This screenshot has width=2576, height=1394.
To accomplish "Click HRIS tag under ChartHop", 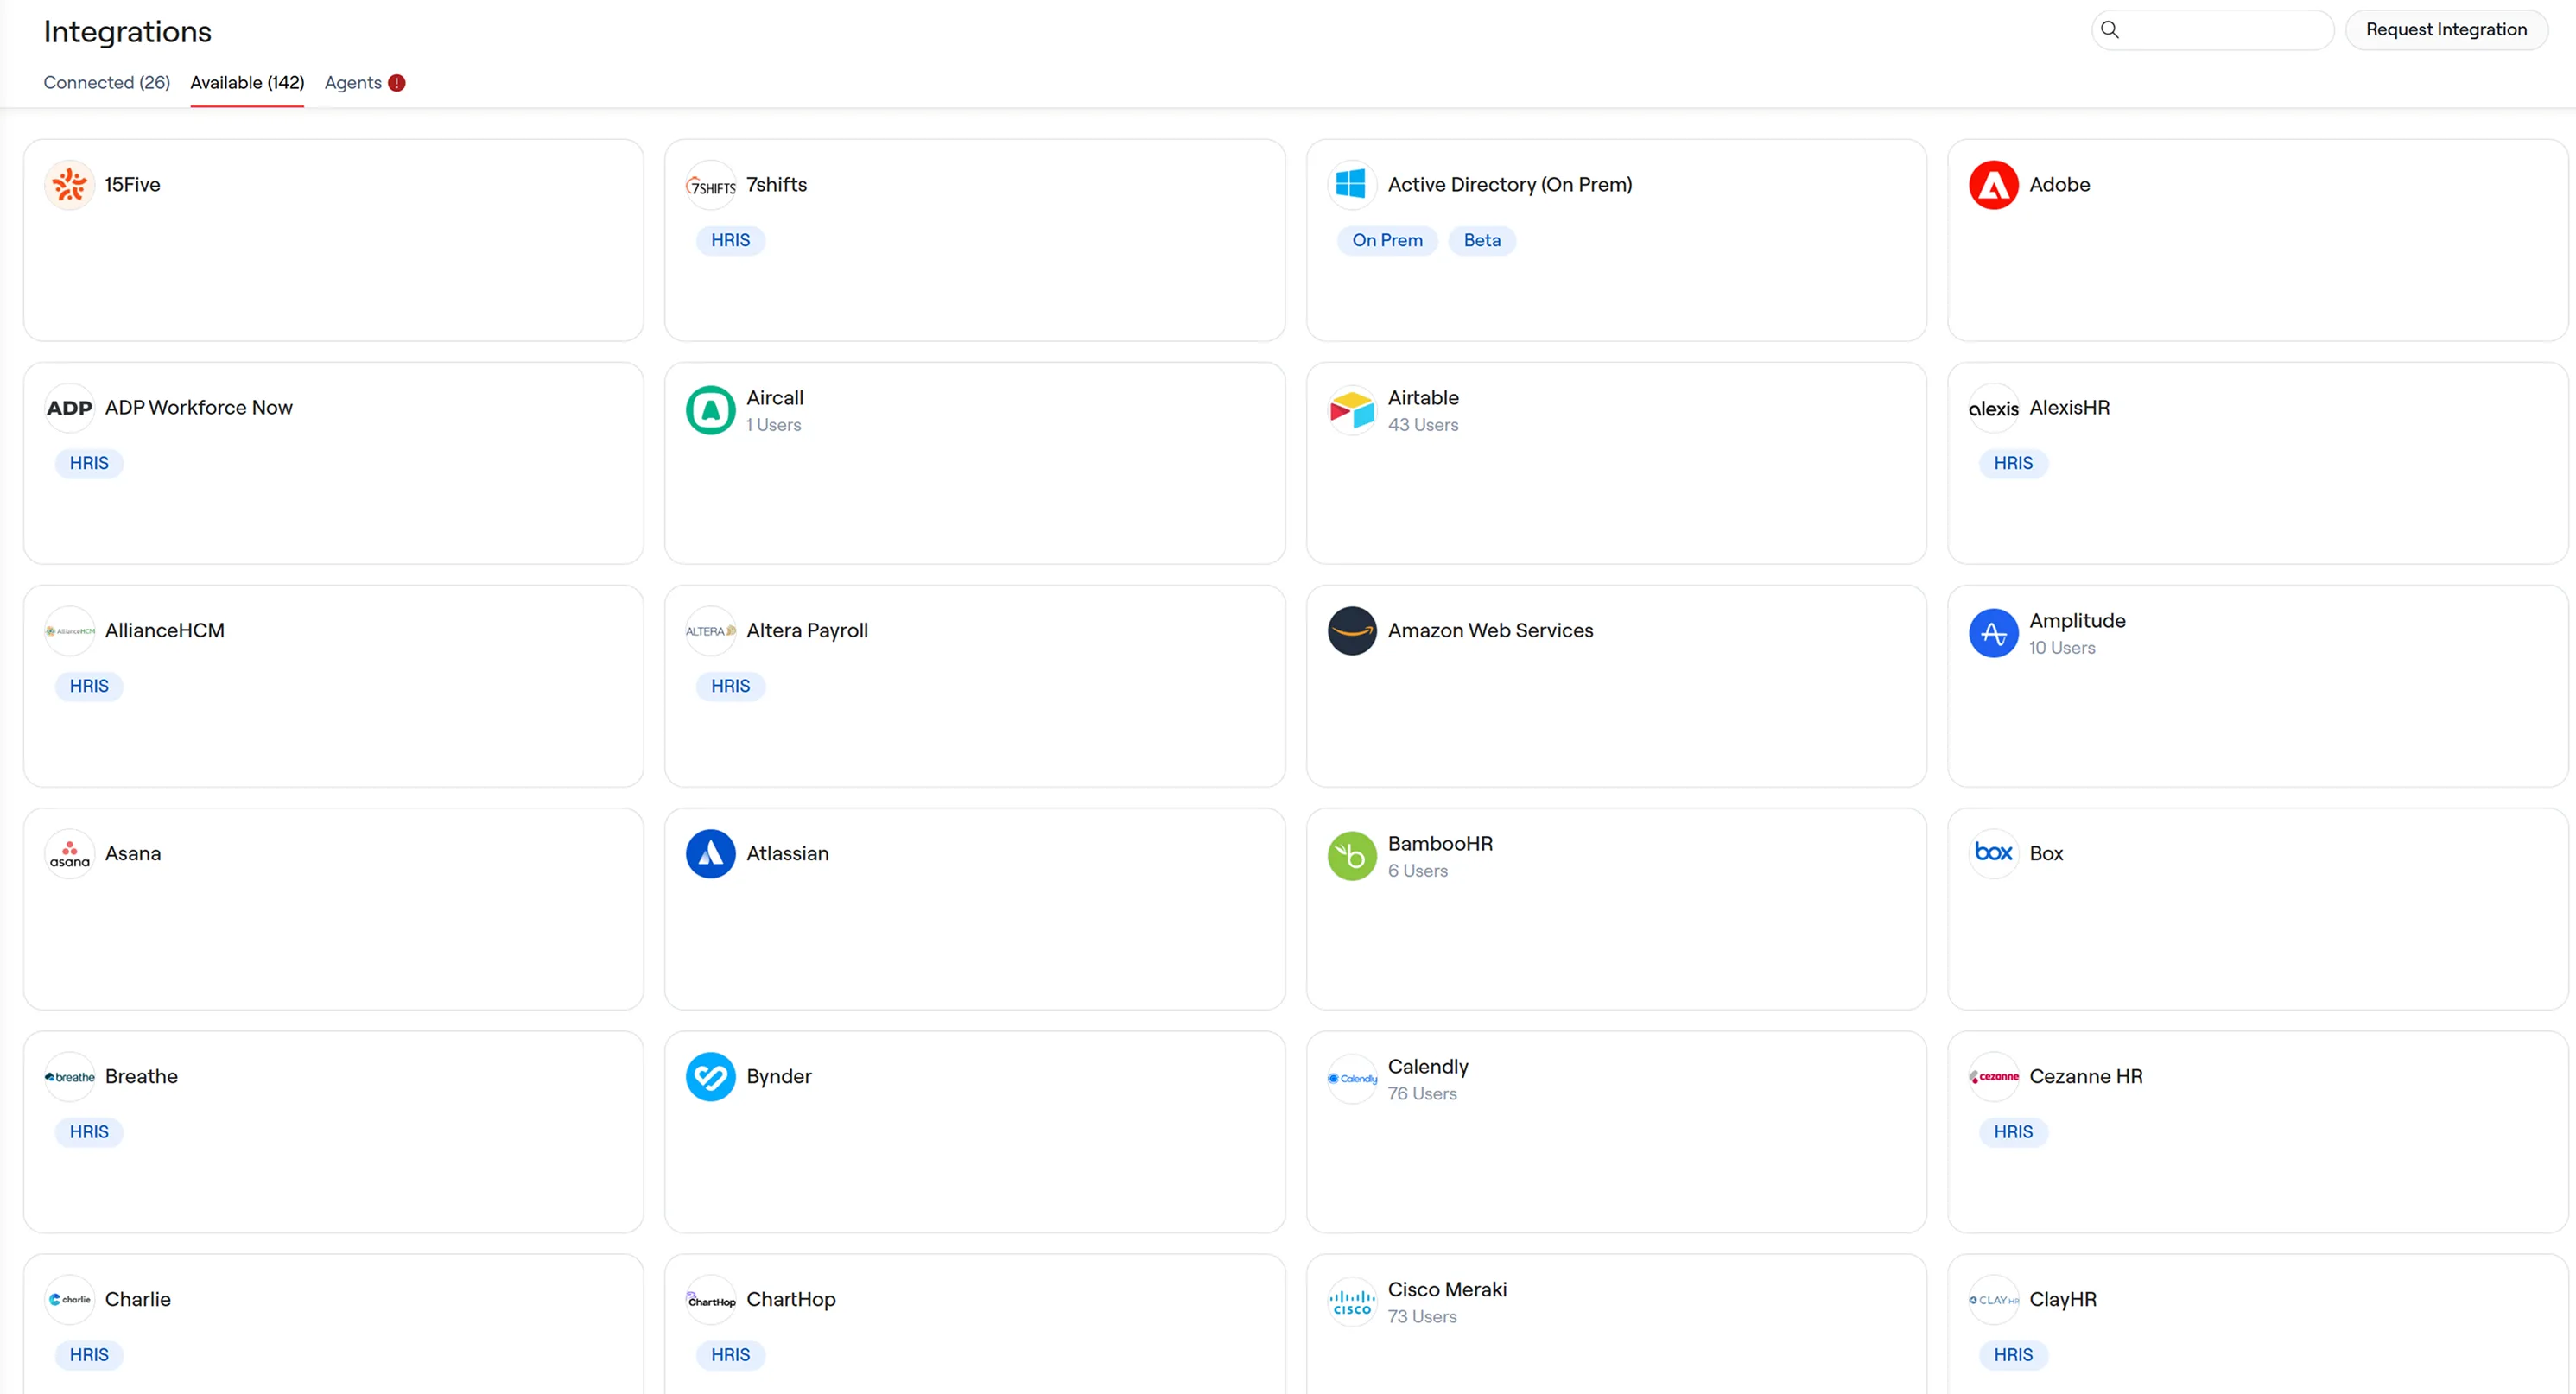I will coord(730,1355).
